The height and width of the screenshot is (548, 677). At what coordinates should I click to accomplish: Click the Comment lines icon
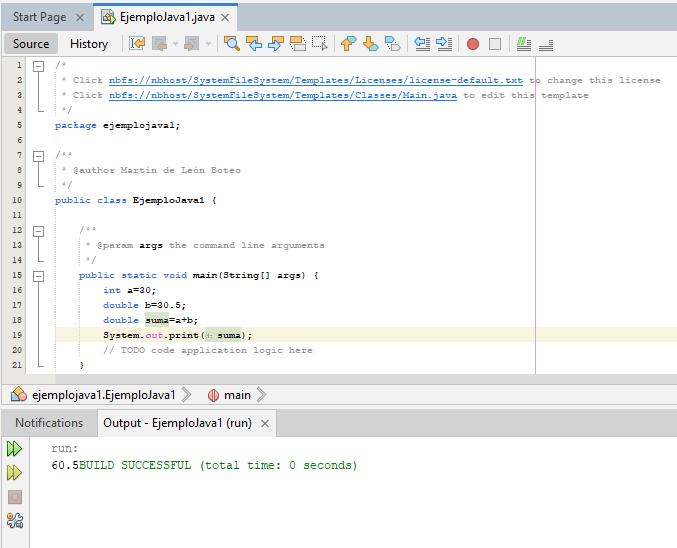pyautogui.click(x=524, y=44)
